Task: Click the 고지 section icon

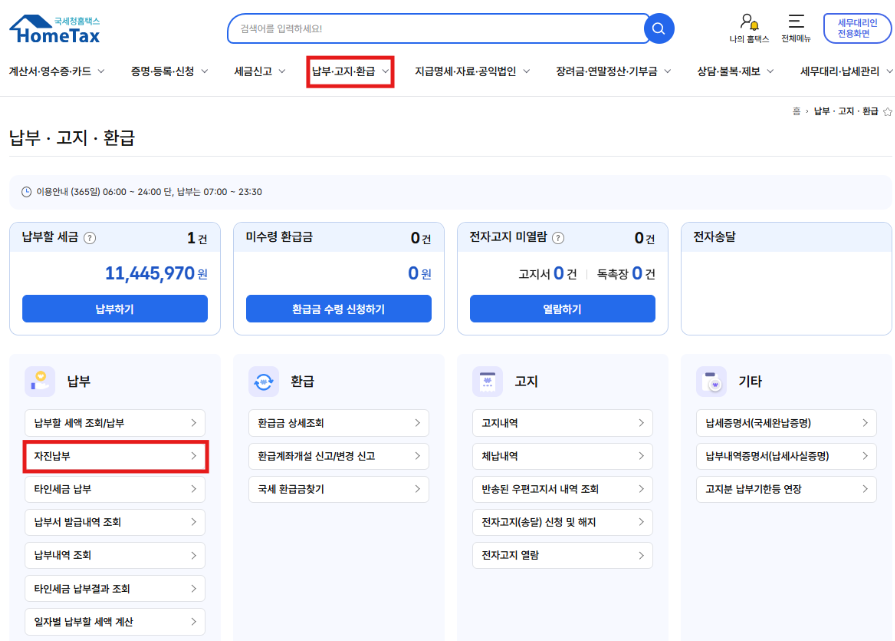Action: (487, 381)
